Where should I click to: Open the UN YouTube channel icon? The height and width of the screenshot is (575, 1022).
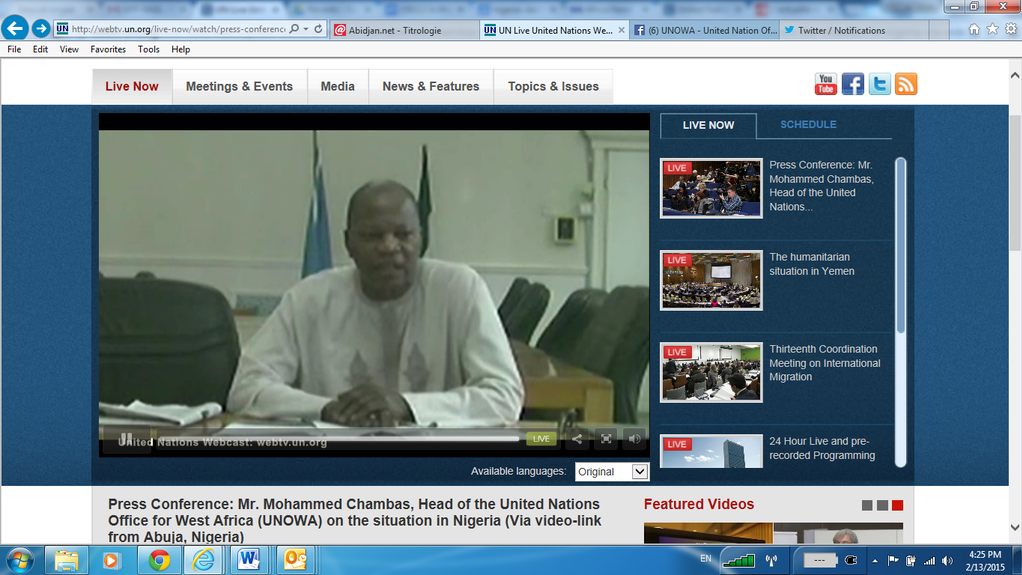coord(826,85)
